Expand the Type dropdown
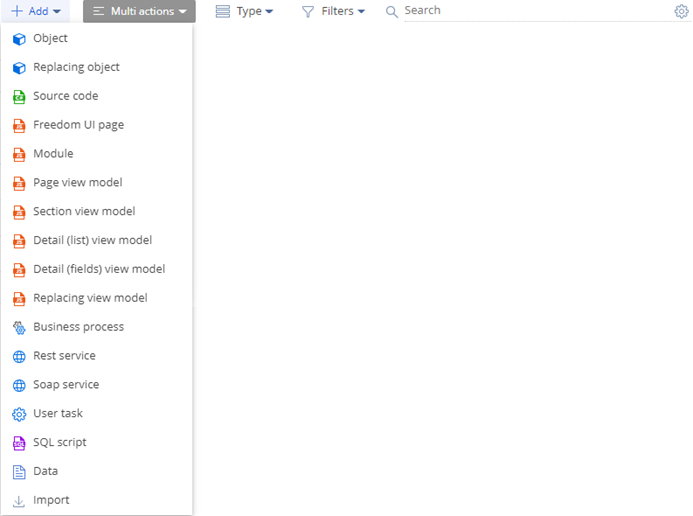Screen dimensions: 693x516 (244, 11)
